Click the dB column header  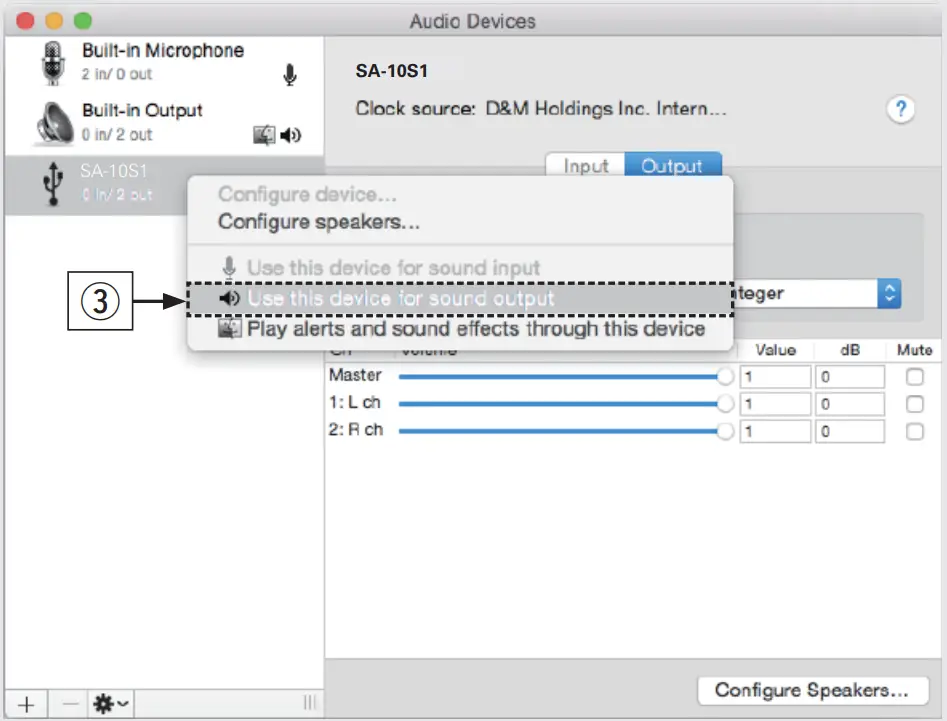pos(850,350)
